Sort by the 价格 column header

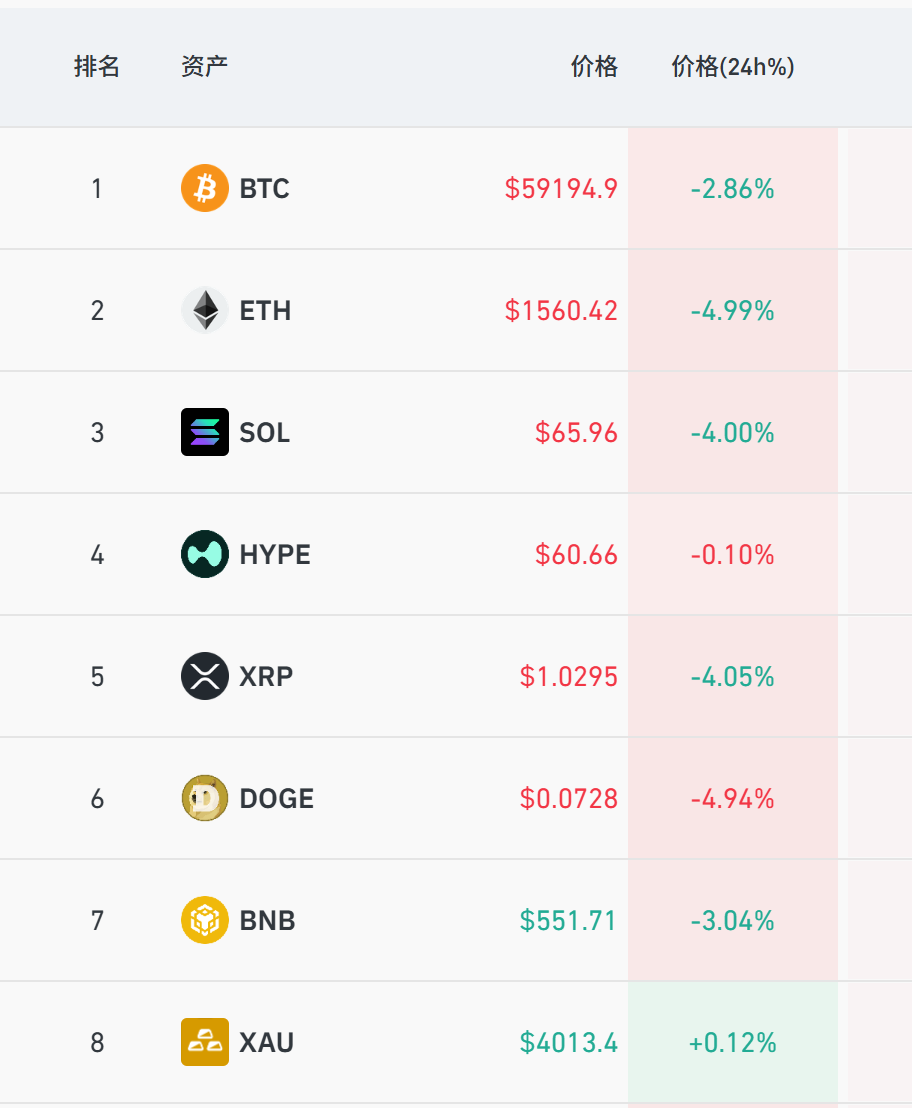[594, 66]
